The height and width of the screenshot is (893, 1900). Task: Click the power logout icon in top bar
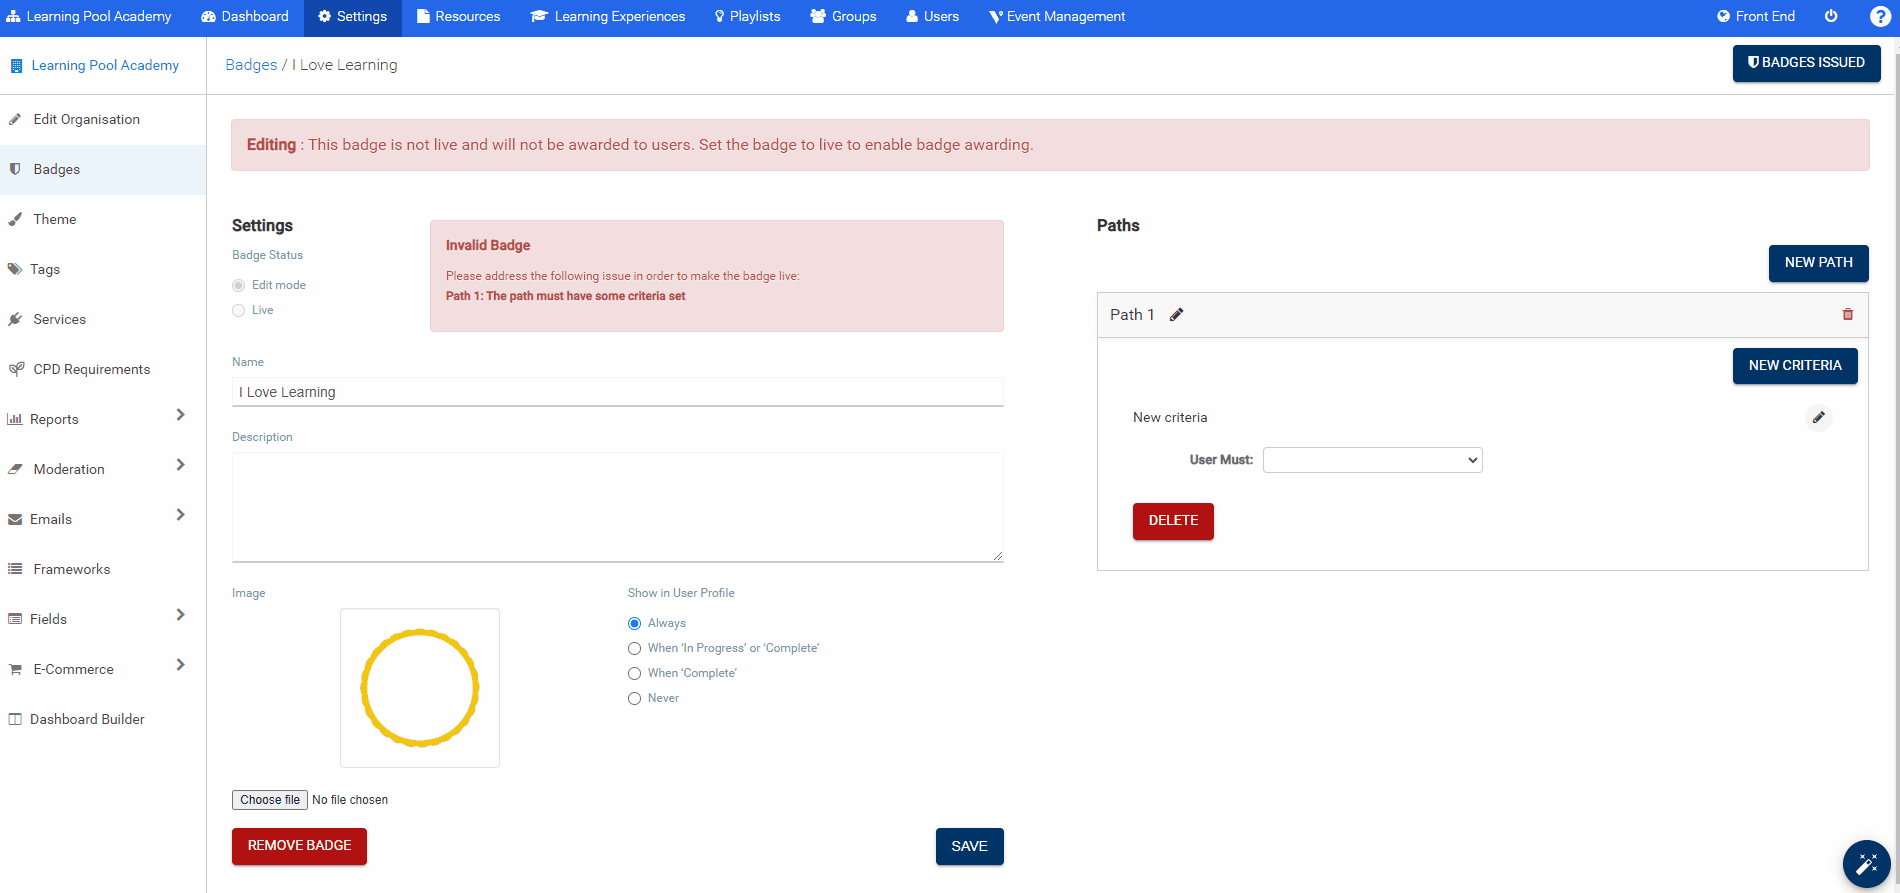point(1831,17)
